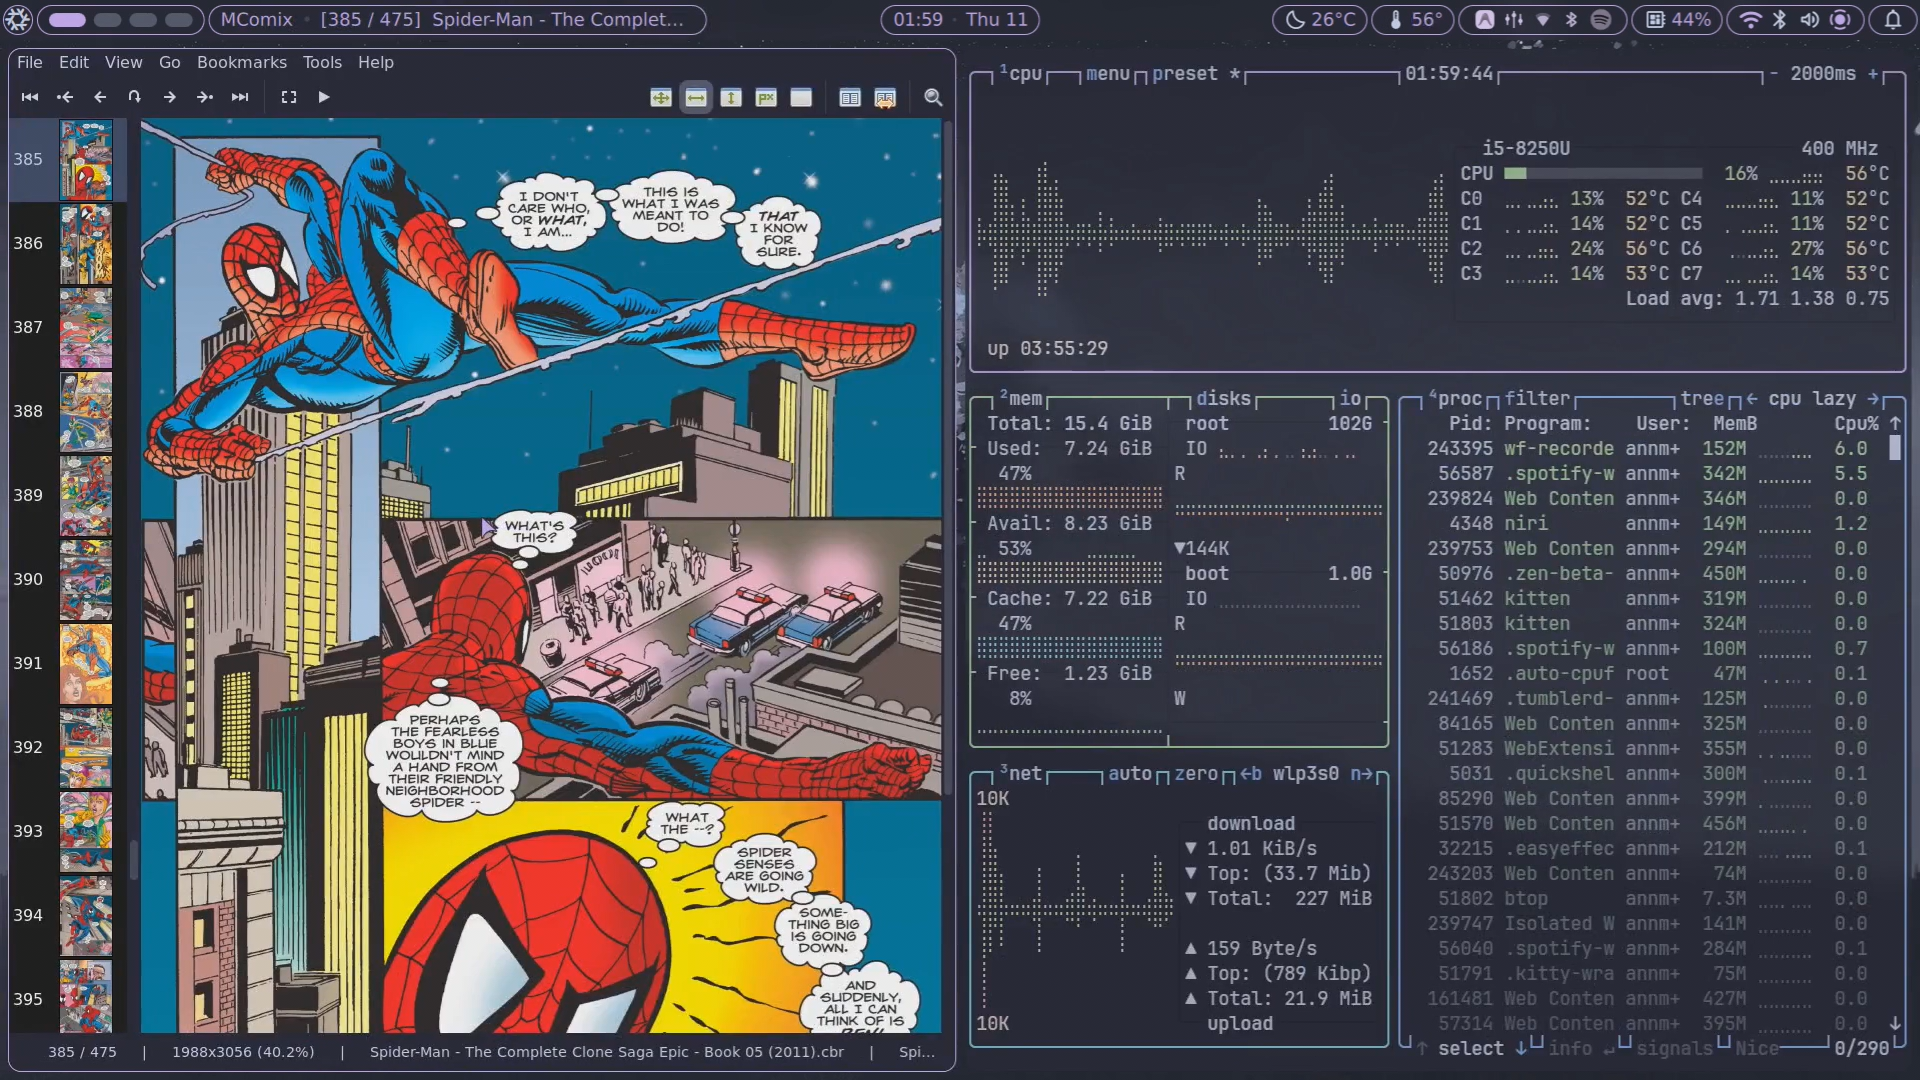Click the back ten pages arrow icon
1920x1080 pixels.
pyautogui.click(x=65, y=97)
